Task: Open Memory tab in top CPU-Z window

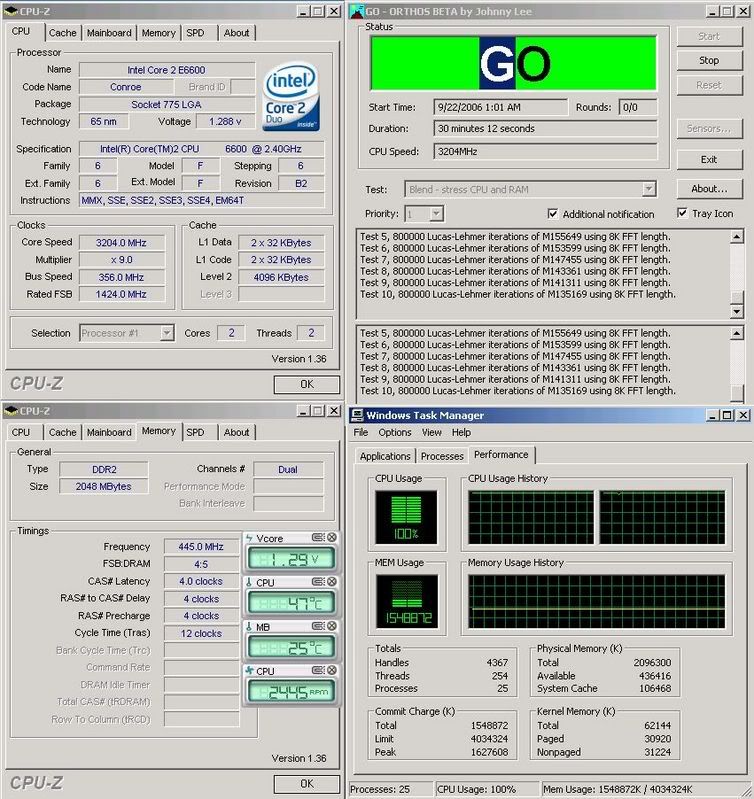Action: (x=158, y=33)
